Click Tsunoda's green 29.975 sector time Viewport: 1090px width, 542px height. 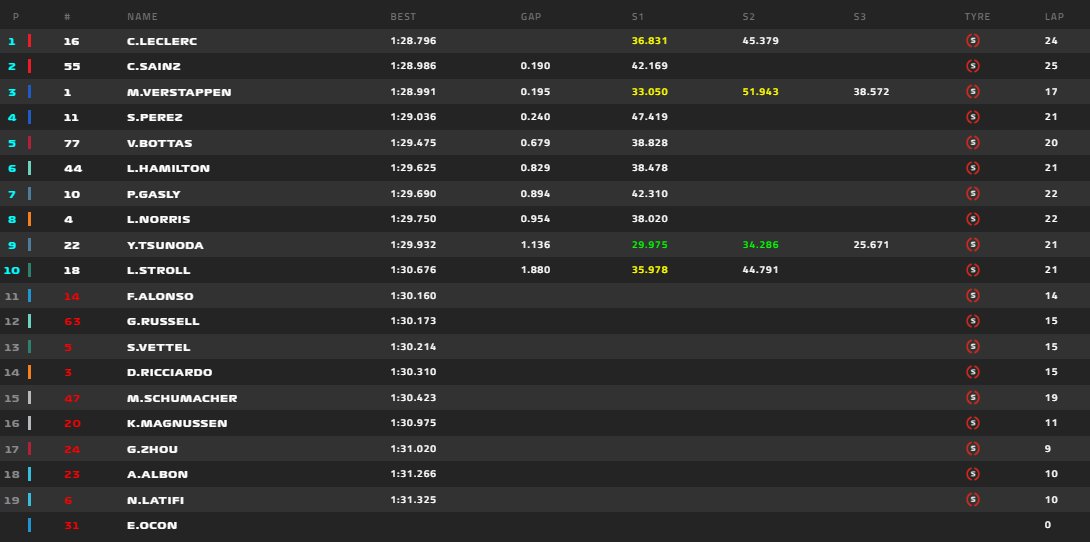(649, 245)
